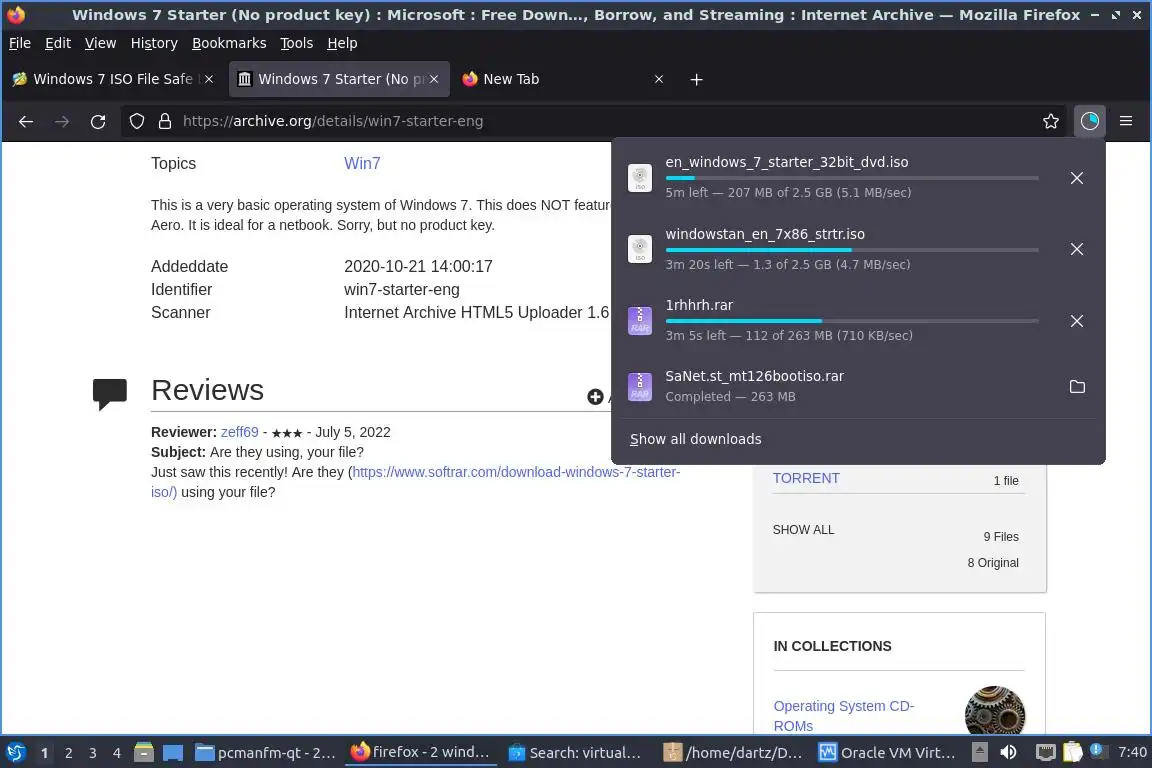
Task: Open the History menu
Action: [154, 43]
